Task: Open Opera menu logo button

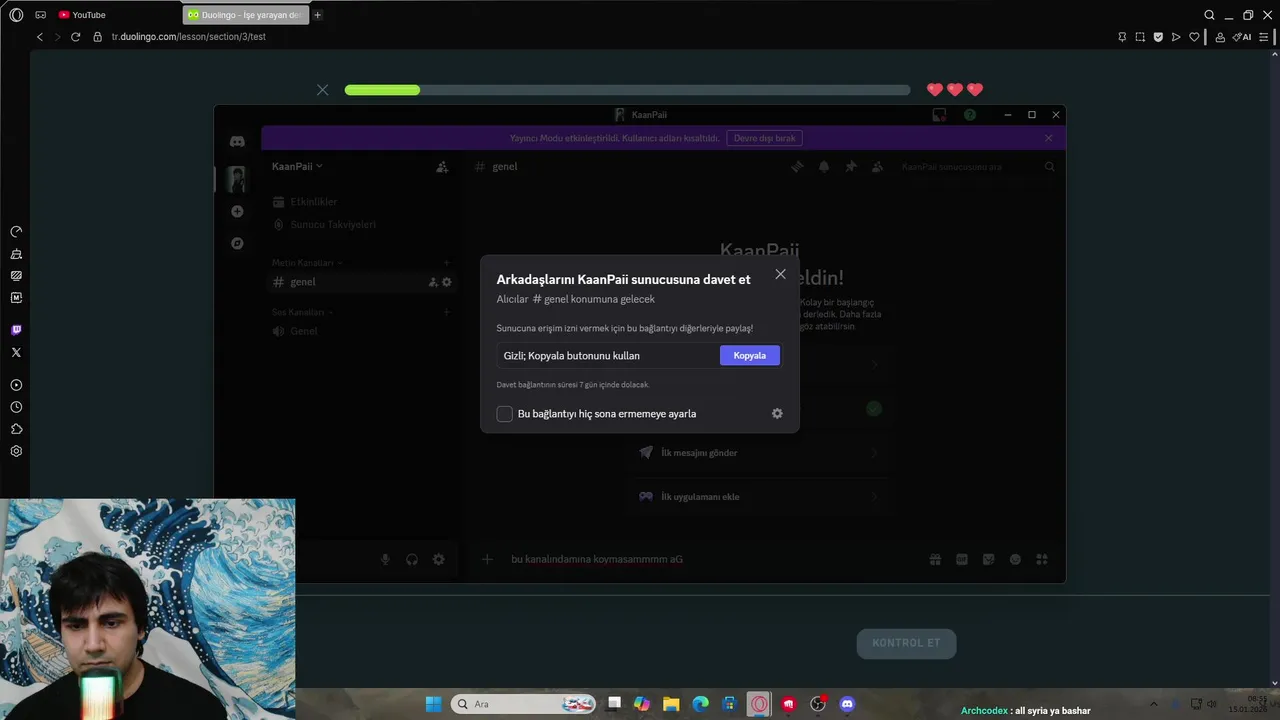Action: tap(16, 15)
